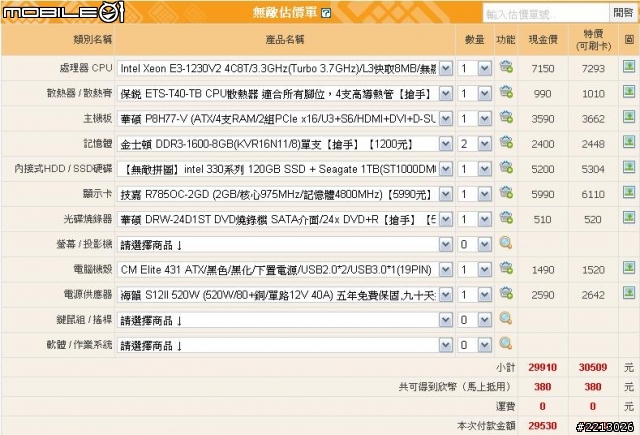The width and height of the screenshot is (640, 435).
Task: Open the 軟體/作業系統 product dropdown
Action: (285, 346)
